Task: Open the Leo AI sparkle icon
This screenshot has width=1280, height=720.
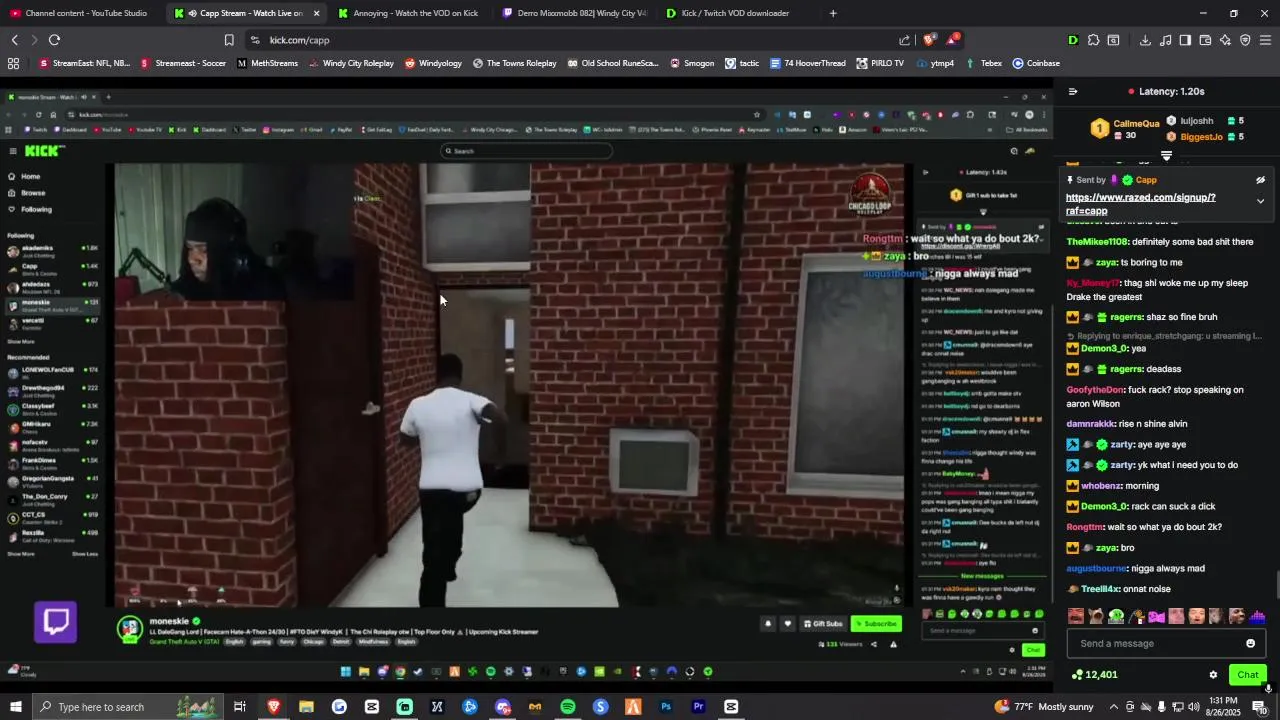Action: [x=1225, y=40]
